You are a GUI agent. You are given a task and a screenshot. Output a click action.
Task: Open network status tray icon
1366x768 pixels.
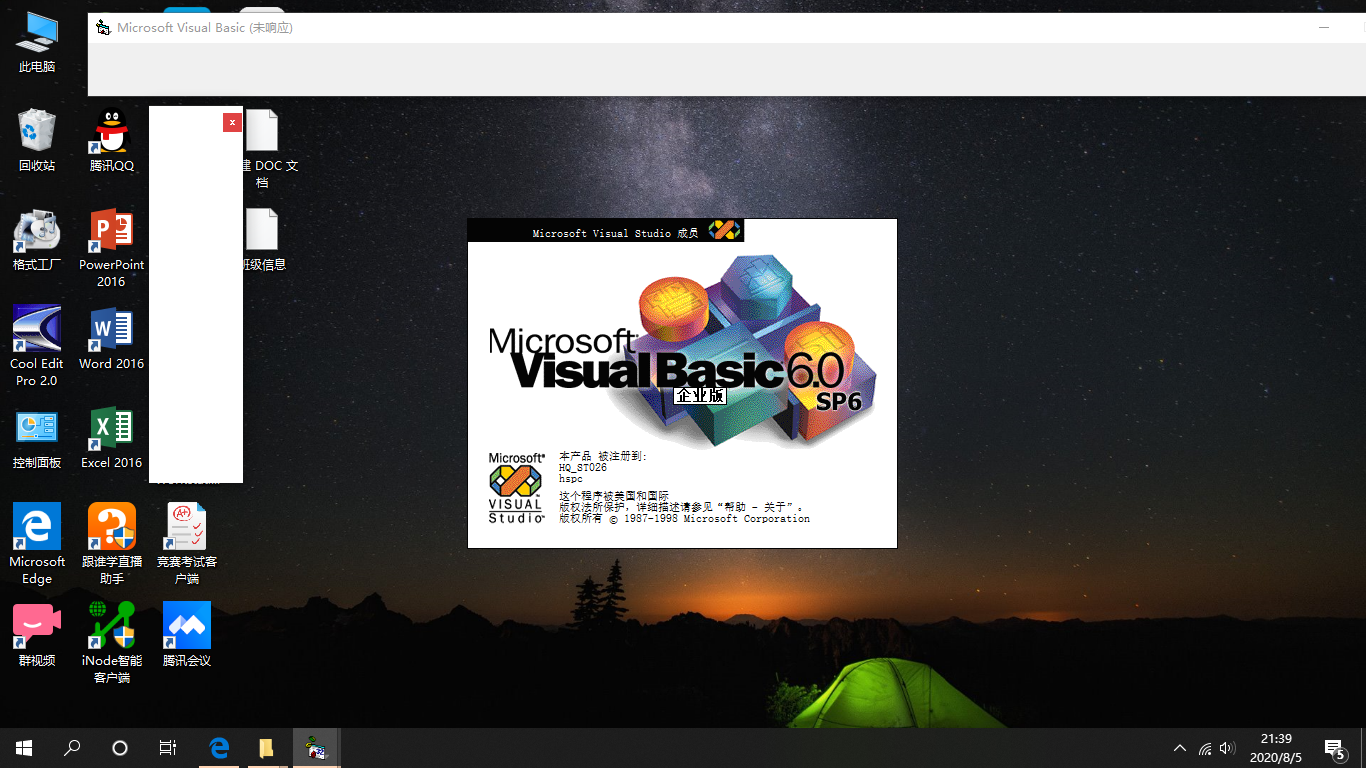coord(1205,748)
